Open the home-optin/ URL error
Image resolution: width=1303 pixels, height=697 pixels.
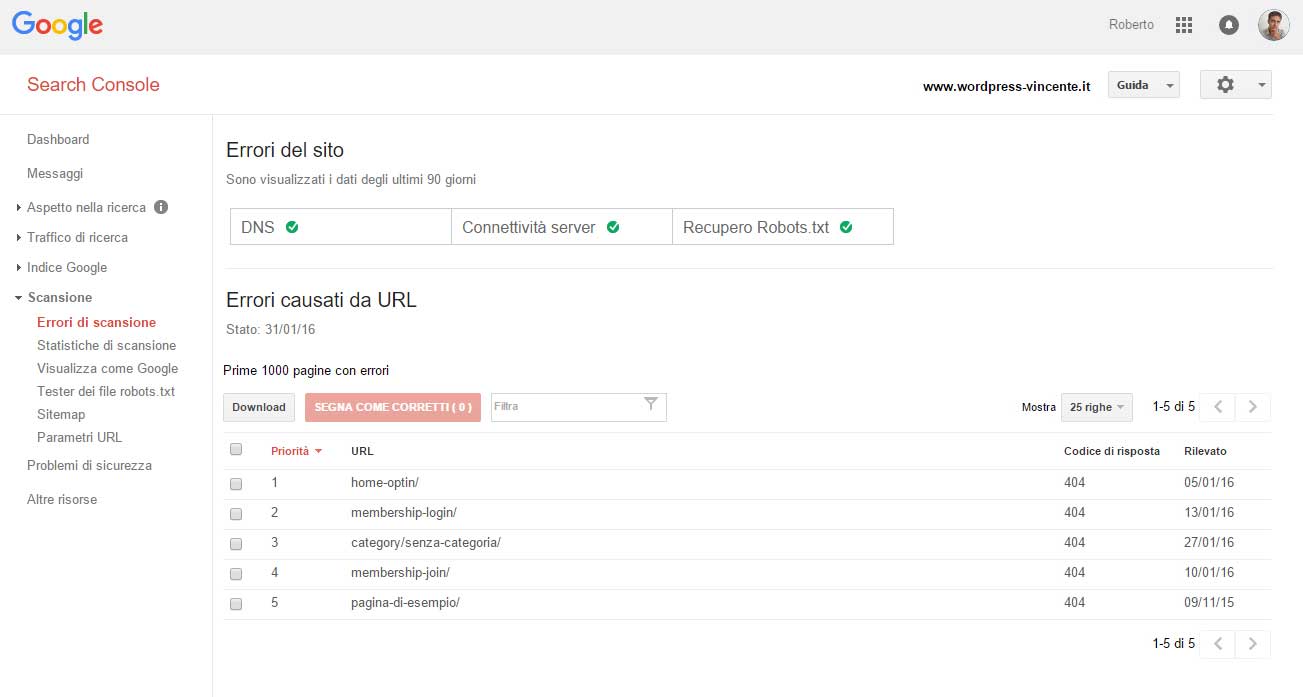point(385,483)
